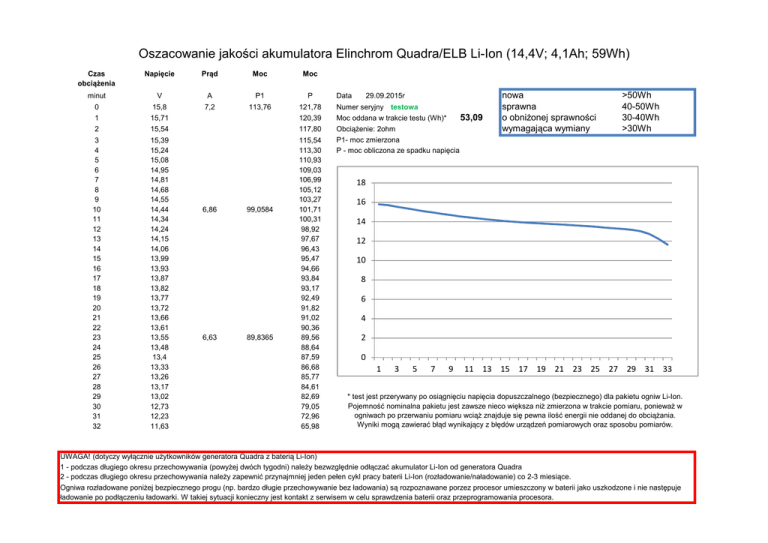Viewport: 768px width, 543px height.
Task: Click the current cell with value 7,2
Action: point(209,106)
